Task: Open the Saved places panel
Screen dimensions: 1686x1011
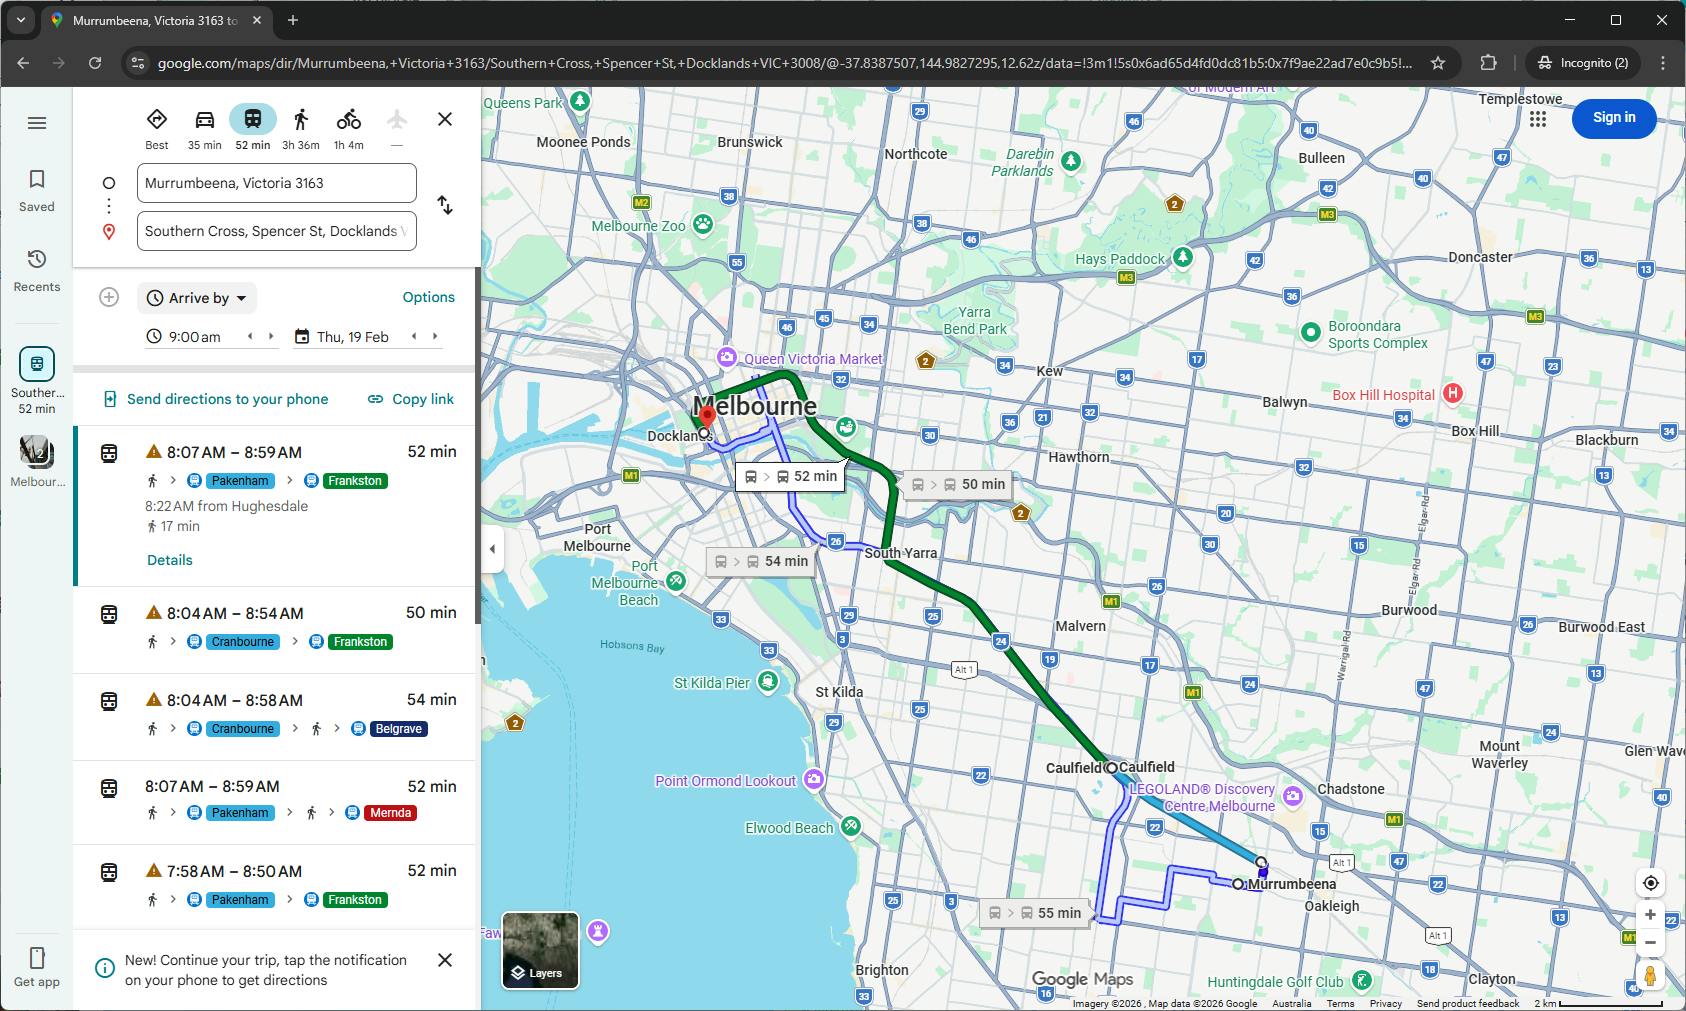Action: tap(37, 189)
